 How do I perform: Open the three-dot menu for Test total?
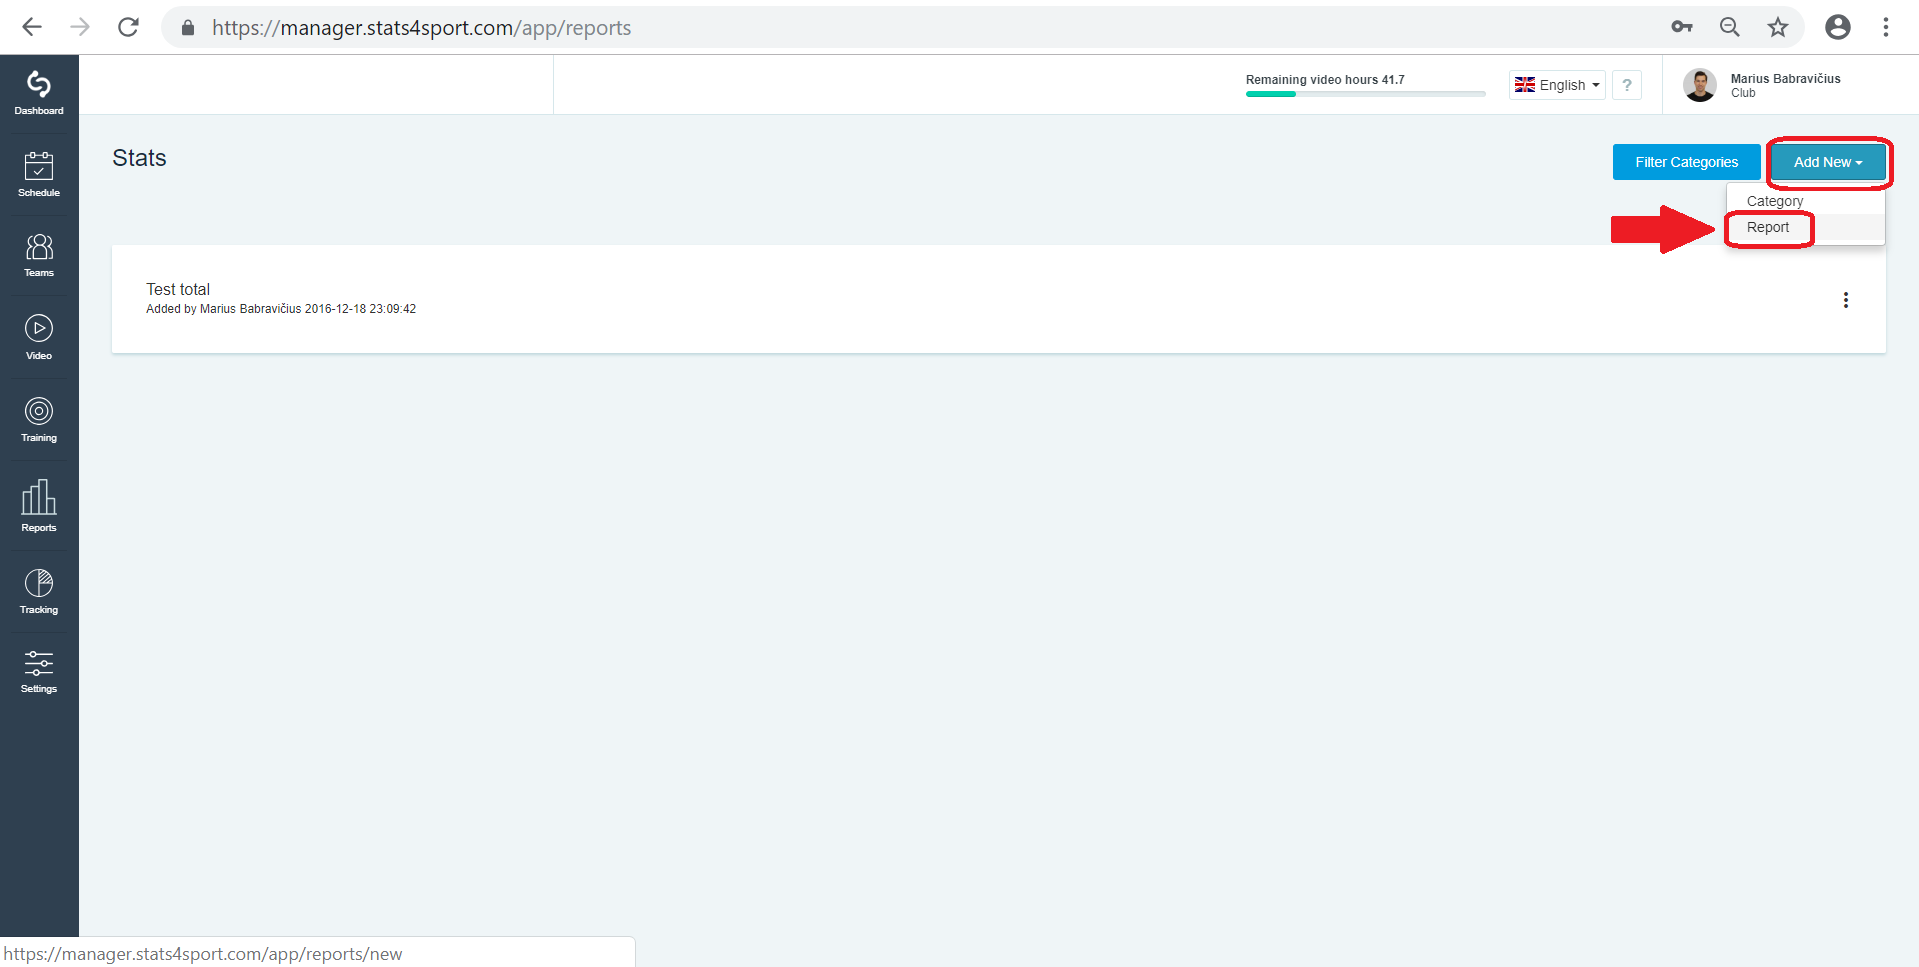click(1846, 300)
